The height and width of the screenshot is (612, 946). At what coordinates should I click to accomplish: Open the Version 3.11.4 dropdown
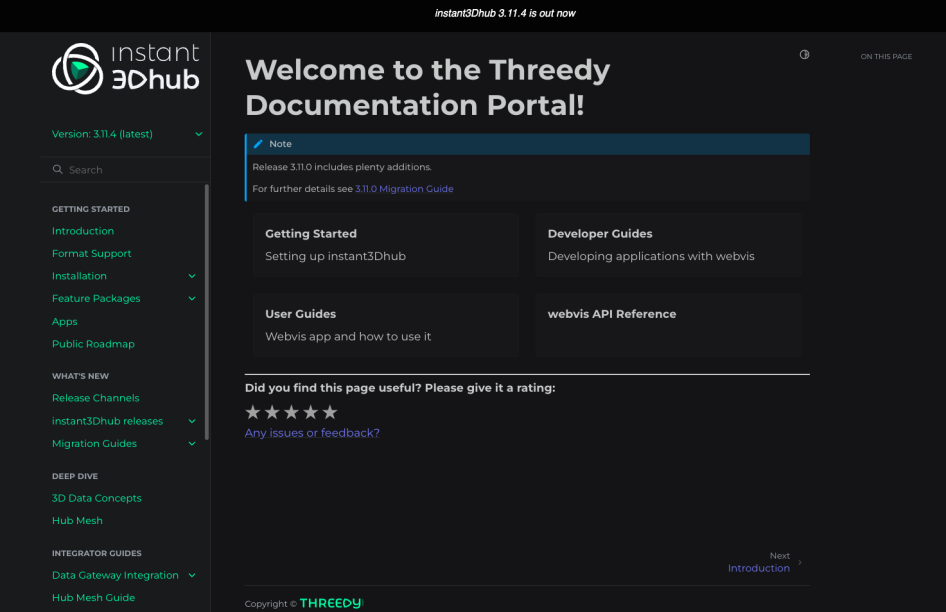(127, 134)
